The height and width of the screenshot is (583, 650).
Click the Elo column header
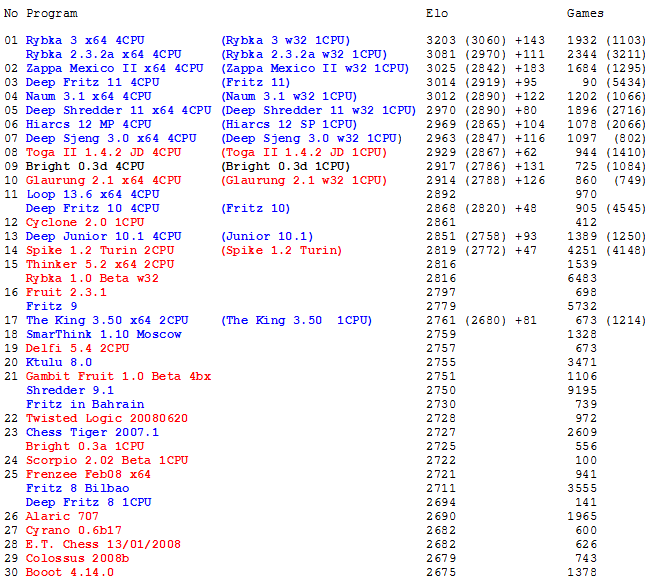(436, 14)
